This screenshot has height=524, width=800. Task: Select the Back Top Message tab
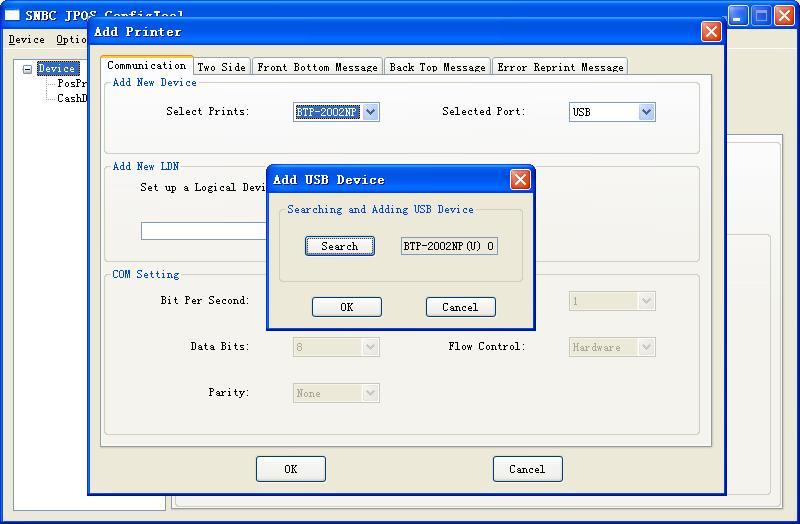tap(437, 67)
